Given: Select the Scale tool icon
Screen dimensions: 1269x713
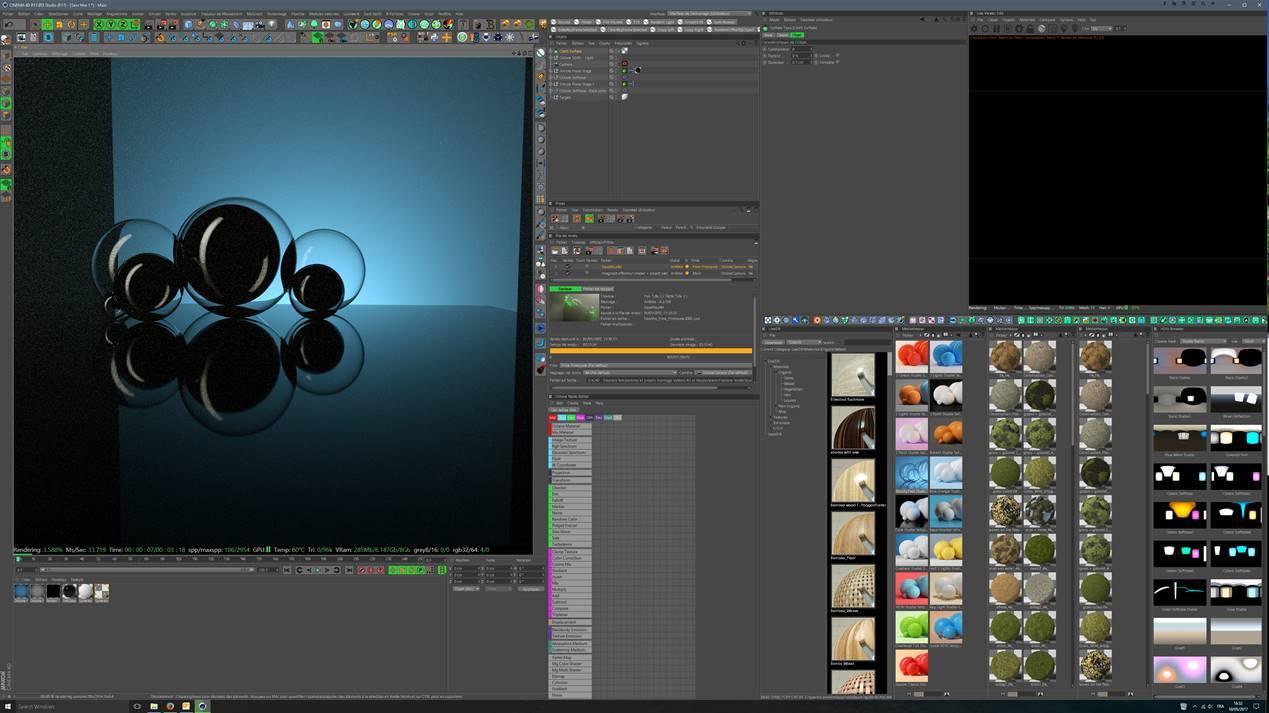Looking at the screenshot, I should tap(59, 24).
